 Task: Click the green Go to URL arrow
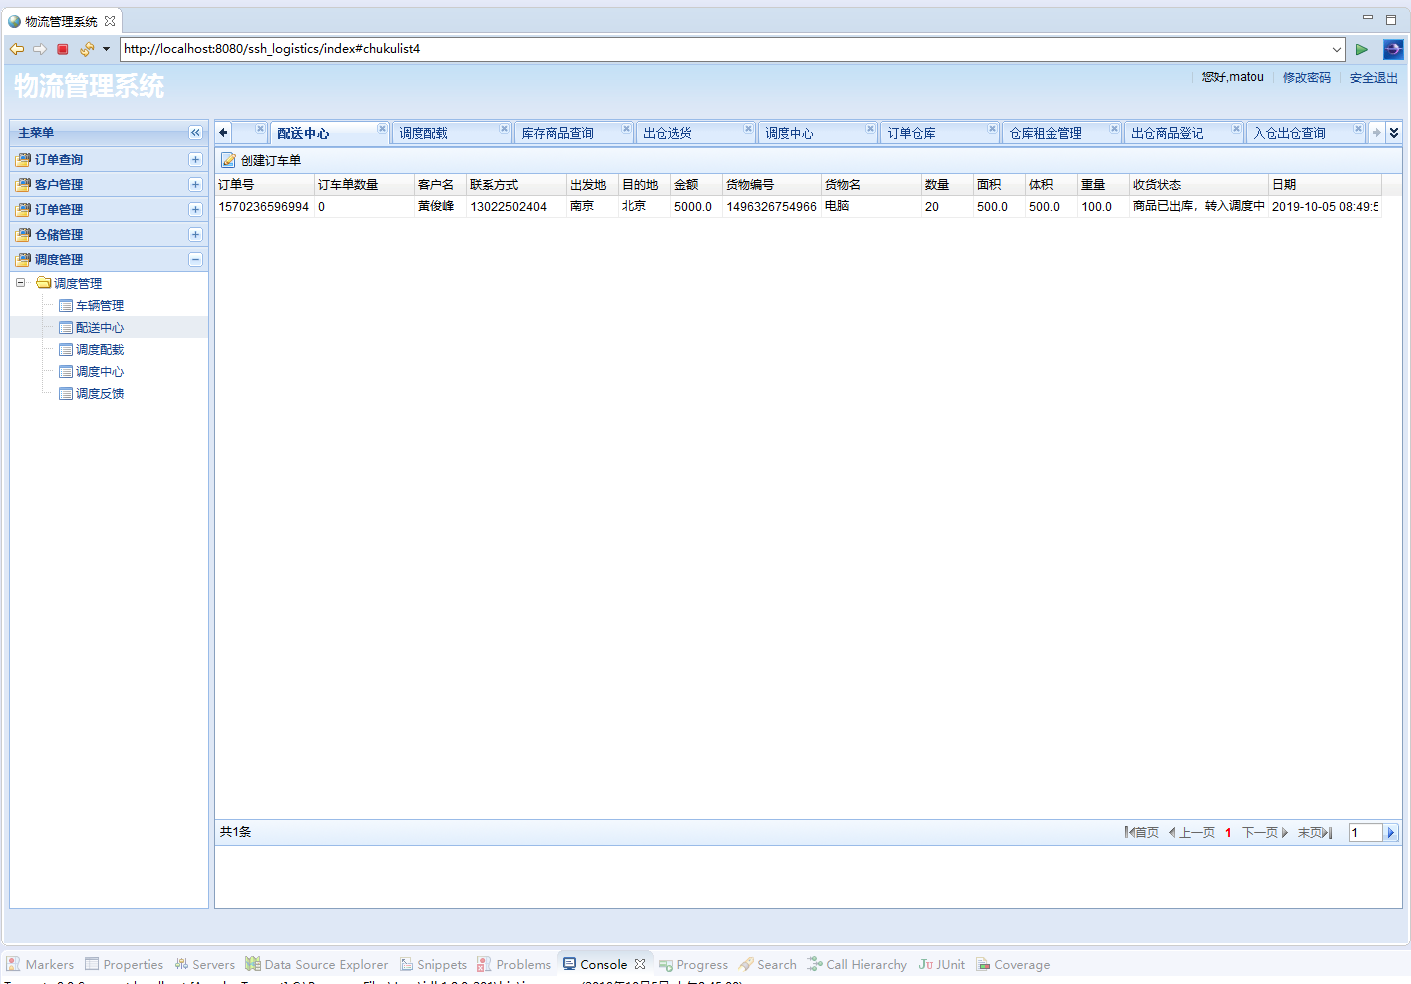pyautogui.click(x=1362, y=49)
